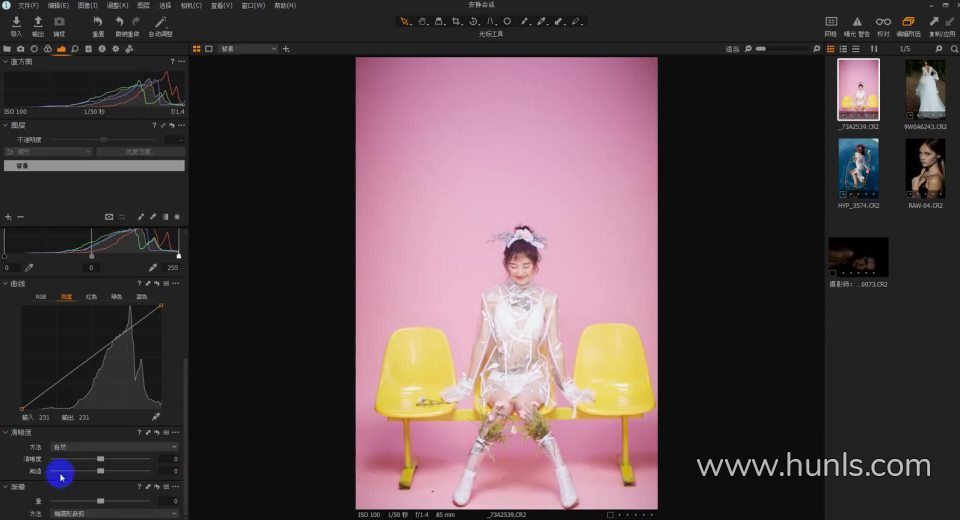The height and width of the screenshot is (520, 960).
Task: Select the Keystone cursor tool
Action: (x=490, y=21)
